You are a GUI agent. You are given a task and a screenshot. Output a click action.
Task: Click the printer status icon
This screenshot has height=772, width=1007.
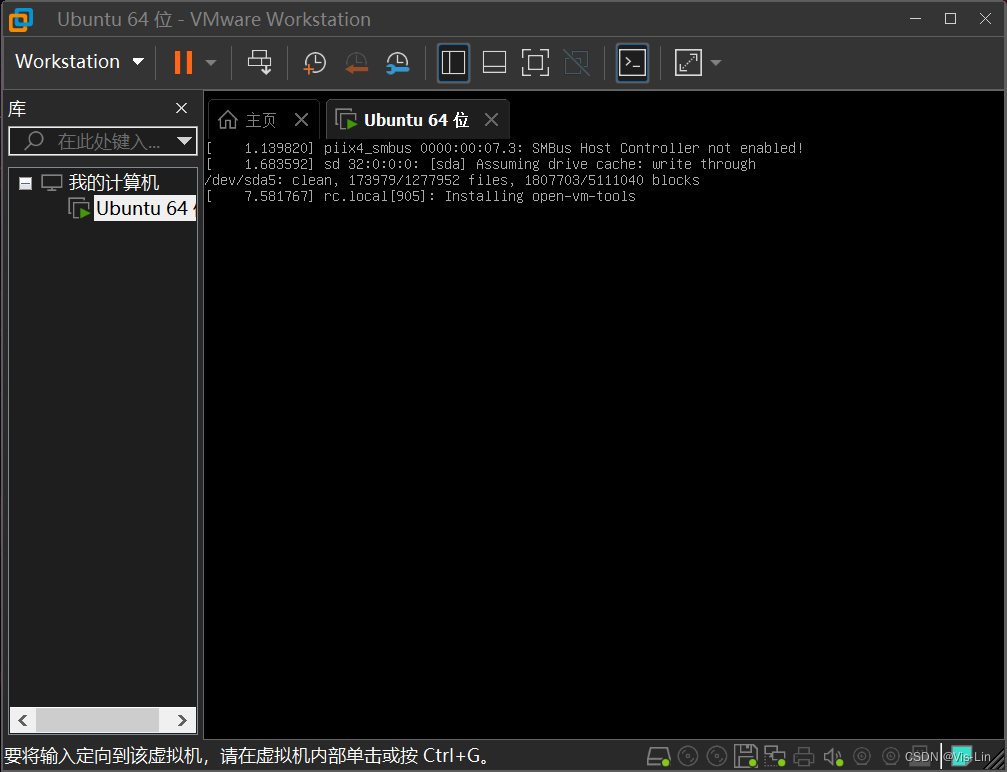coord(803,757)
